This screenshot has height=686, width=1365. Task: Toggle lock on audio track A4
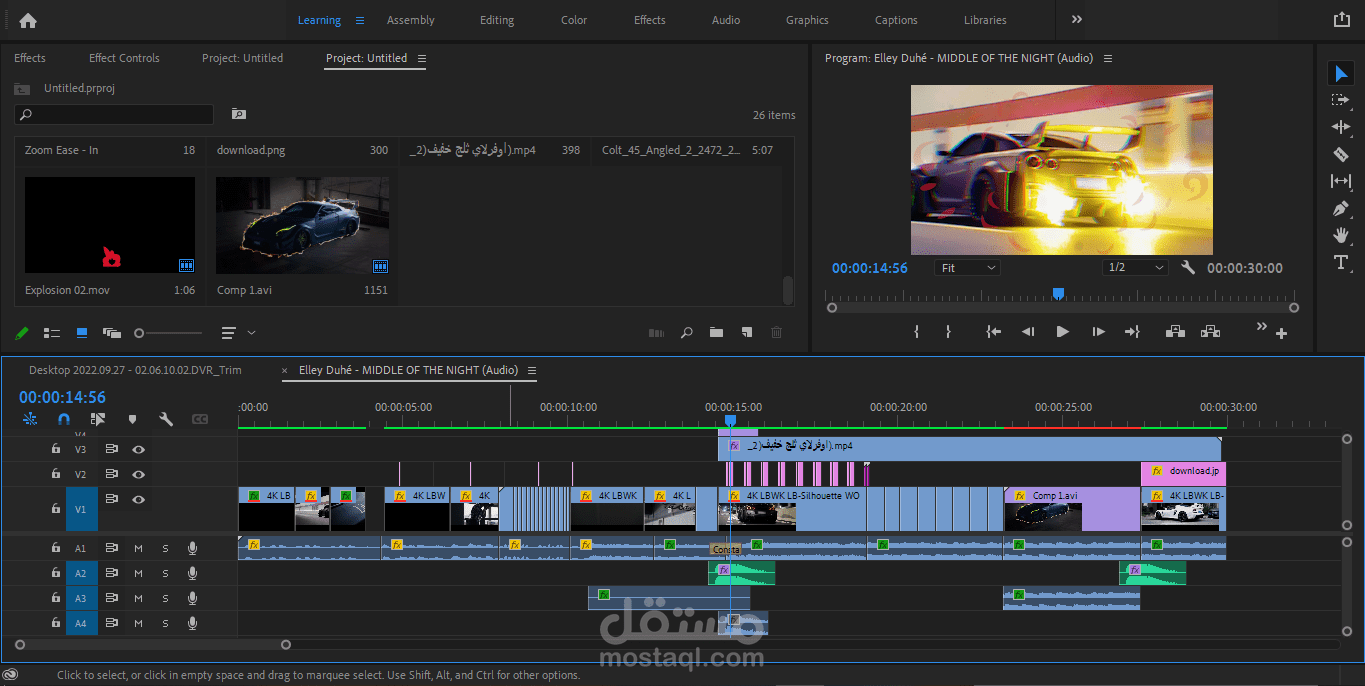coord(55,623)
